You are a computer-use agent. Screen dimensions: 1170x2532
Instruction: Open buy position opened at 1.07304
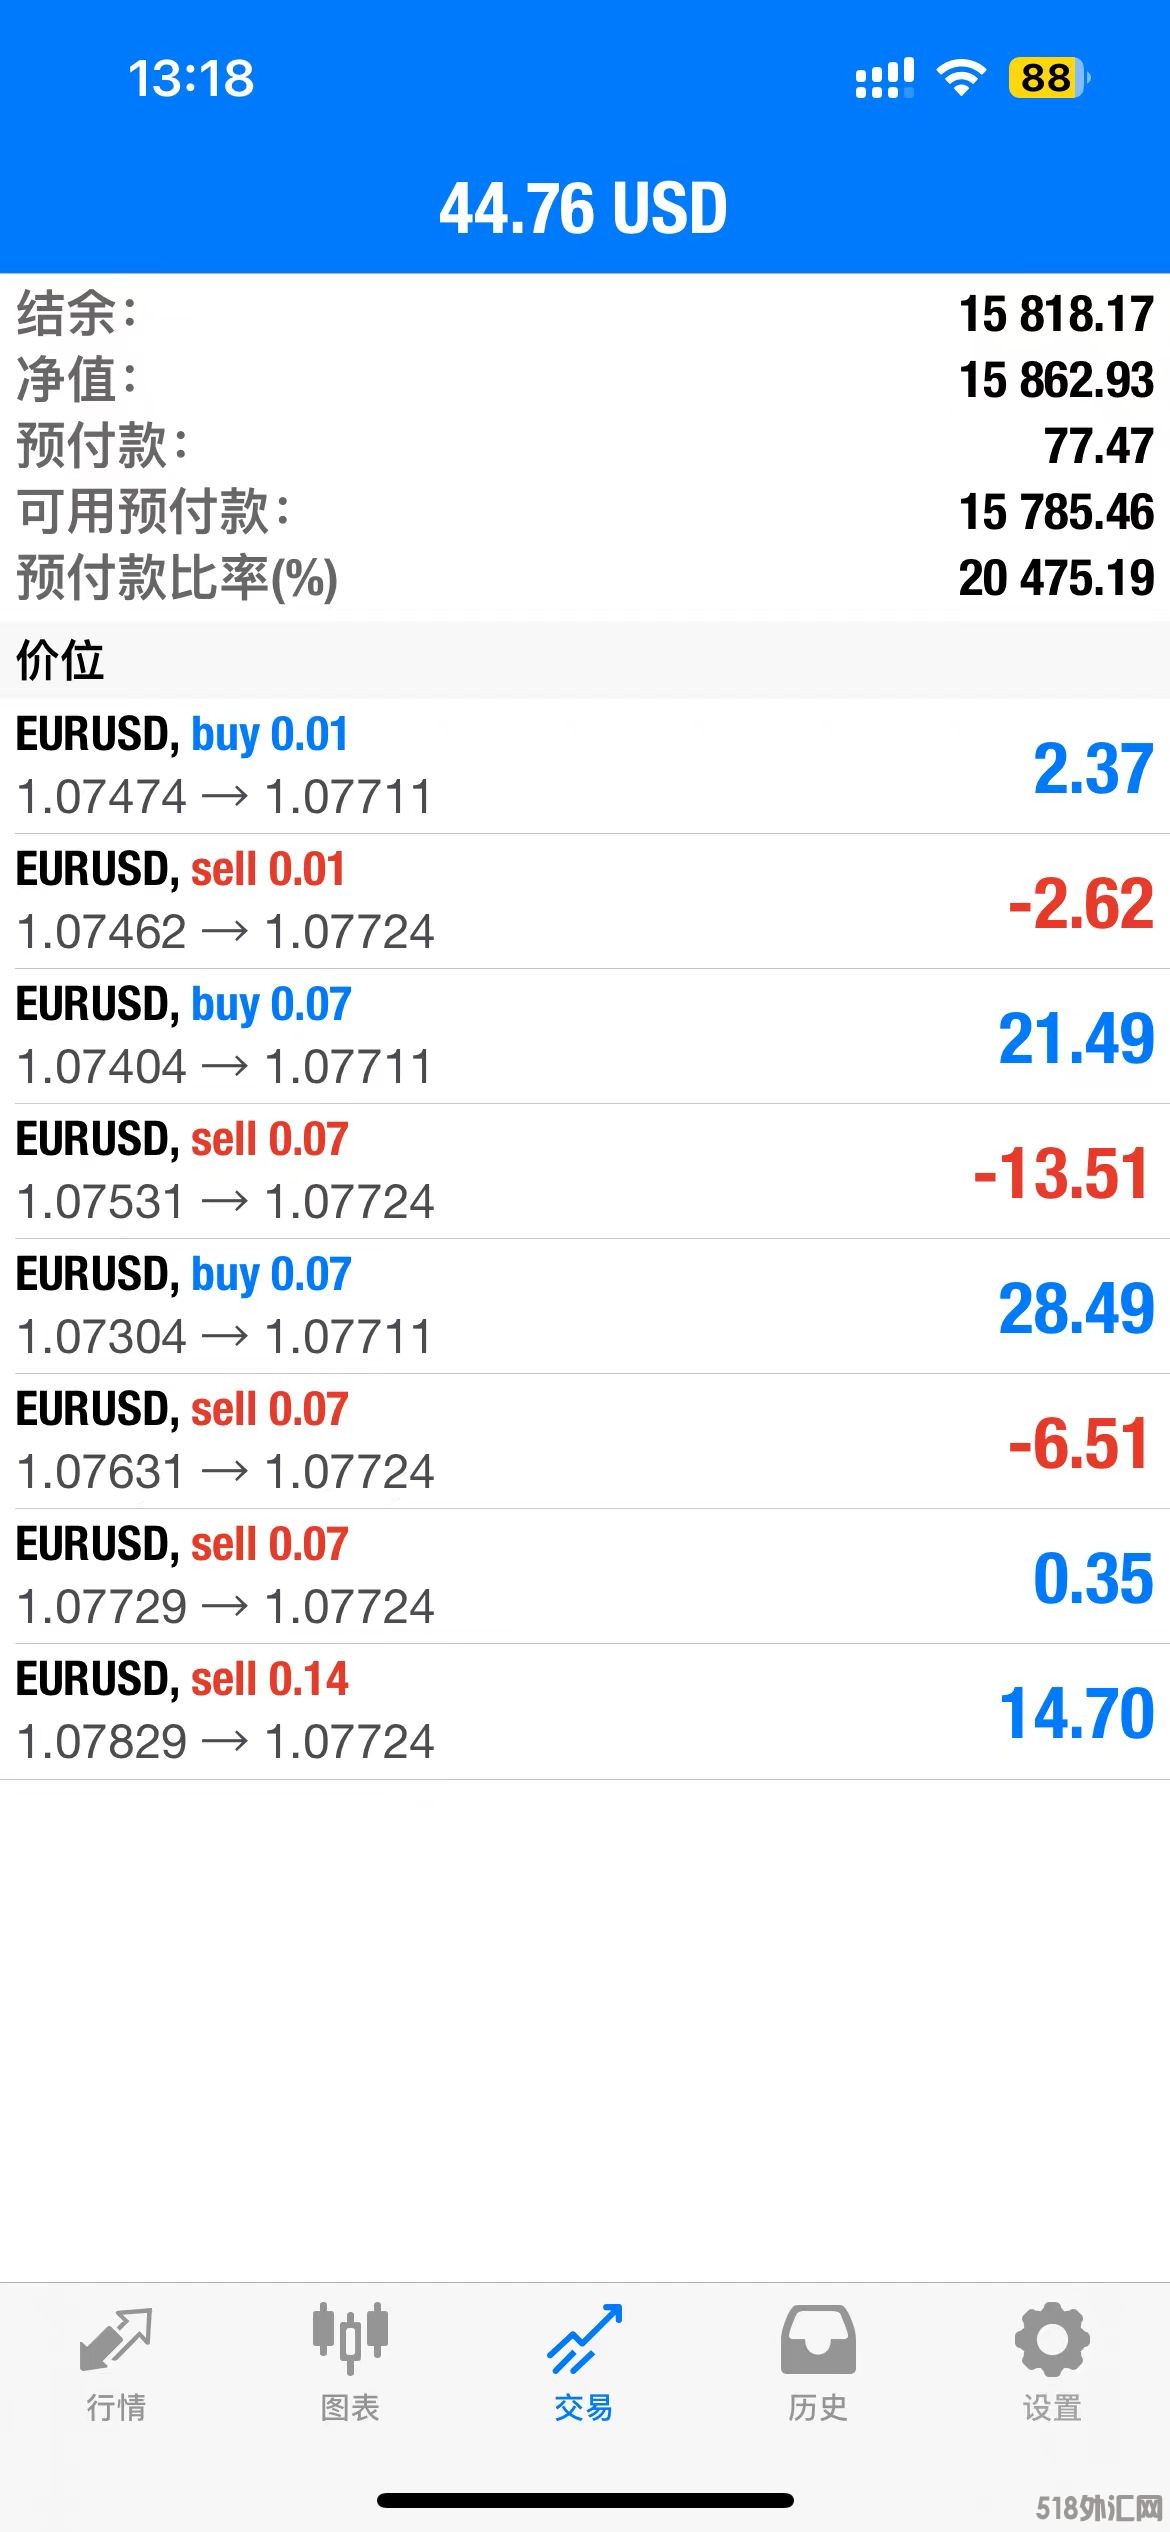click(584, 1306)
